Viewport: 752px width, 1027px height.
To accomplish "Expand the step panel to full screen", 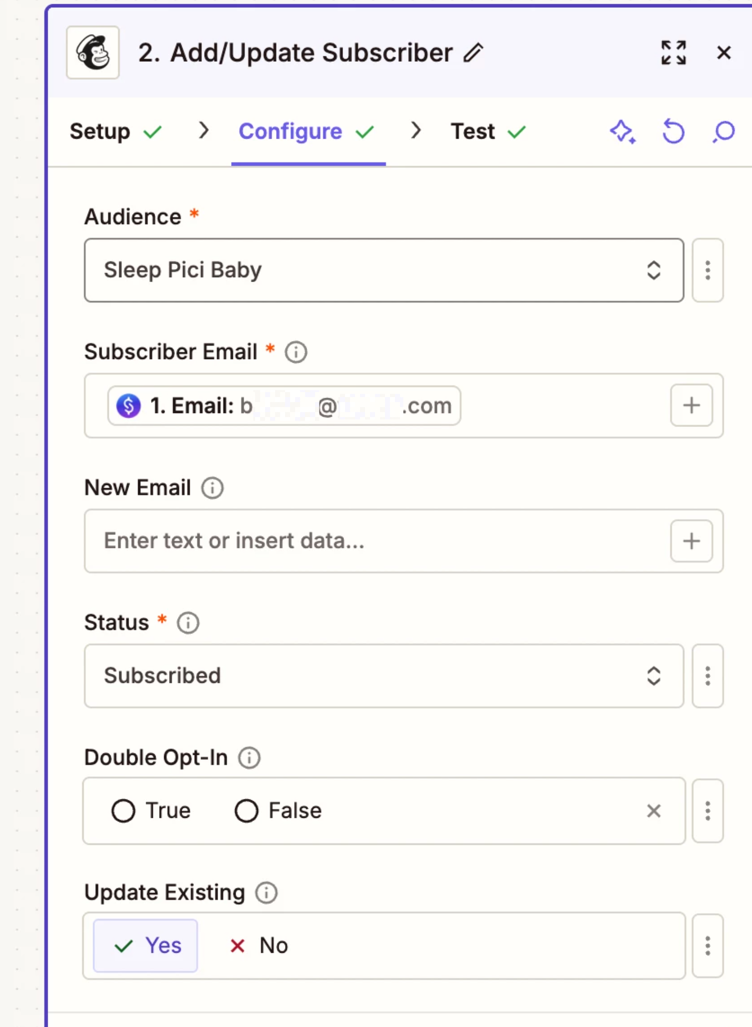I will coord(674,53).
